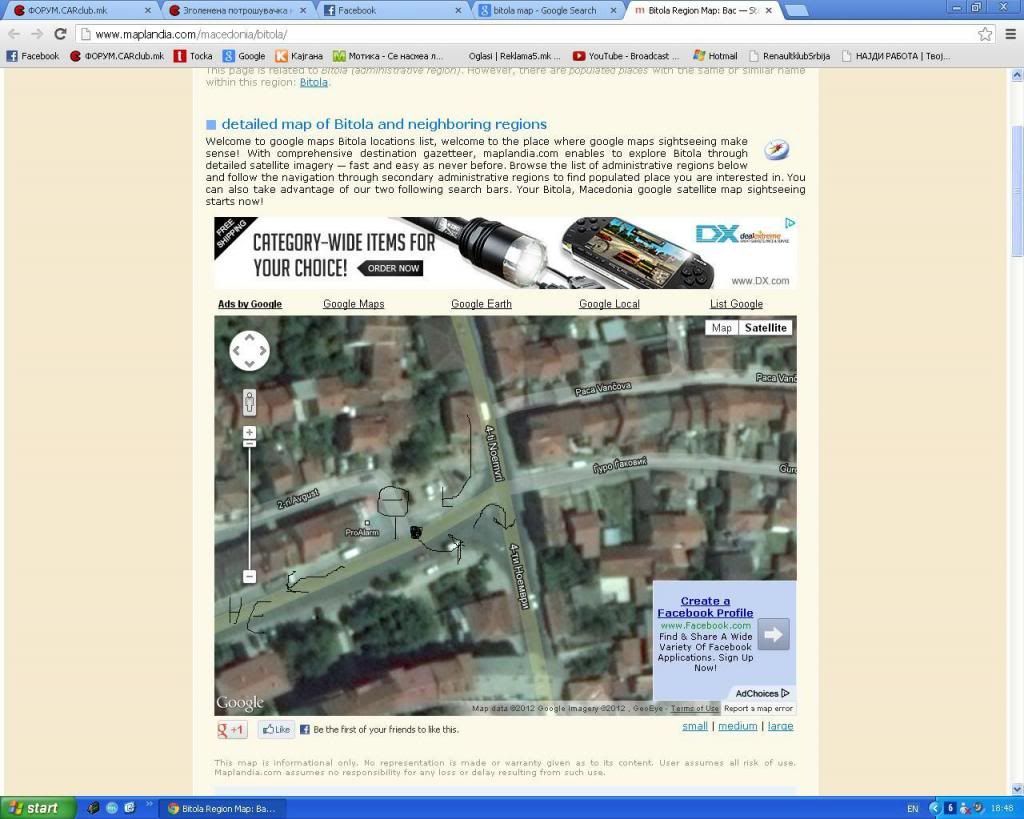Click the map zoom out minus button
Screen dimensions: 1024x819
click(x=249, y=577)
